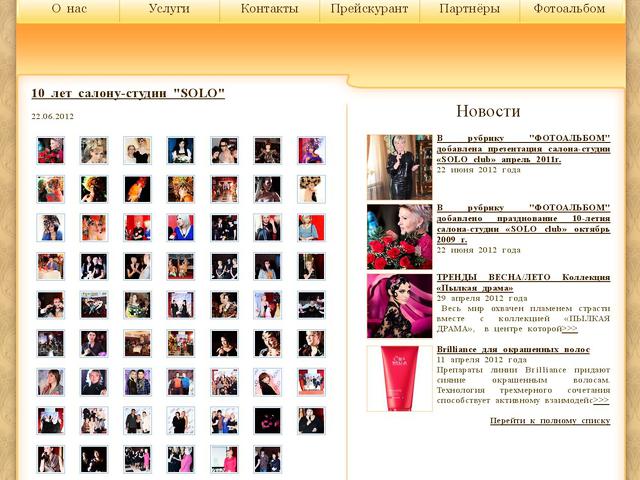Open the news thumbnail of woman in black leather
The image size is (640, 480).
[399, 166]
